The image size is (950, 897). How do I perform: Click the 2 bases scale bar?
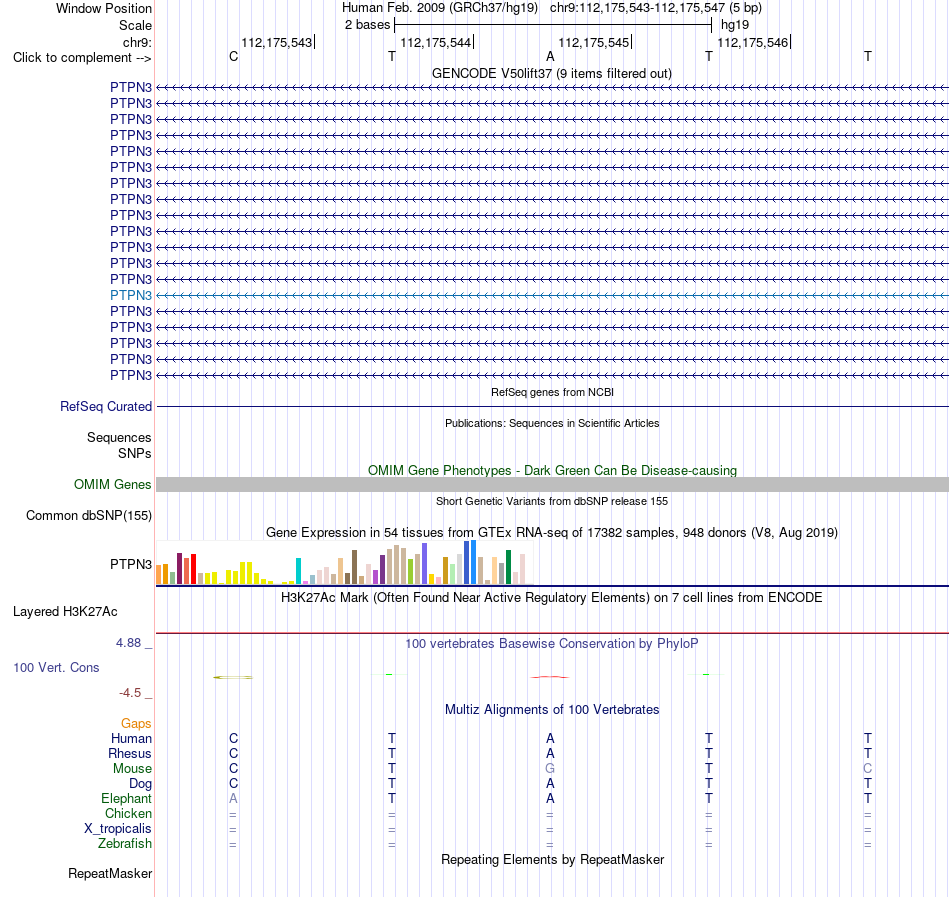point(553,25)
